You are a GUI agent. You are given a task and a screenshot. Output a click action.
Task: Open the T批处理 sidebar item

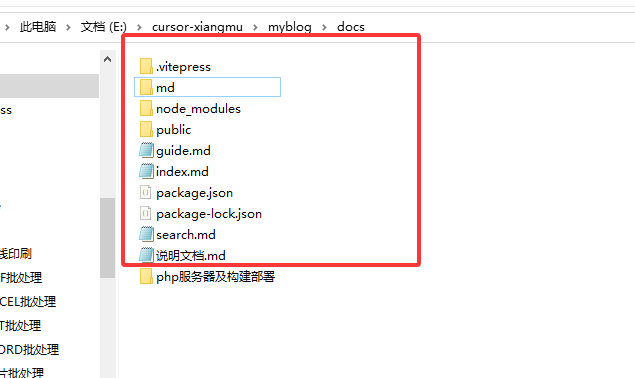[21, 326]
